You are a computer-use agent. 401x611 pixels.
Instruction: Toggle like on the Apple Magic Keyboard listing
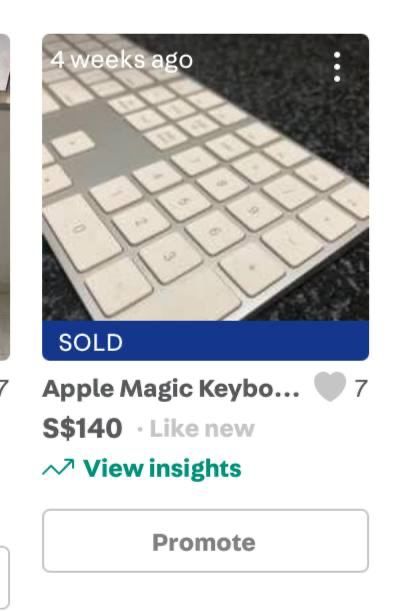pyautogui.click(x=330, y=387)
